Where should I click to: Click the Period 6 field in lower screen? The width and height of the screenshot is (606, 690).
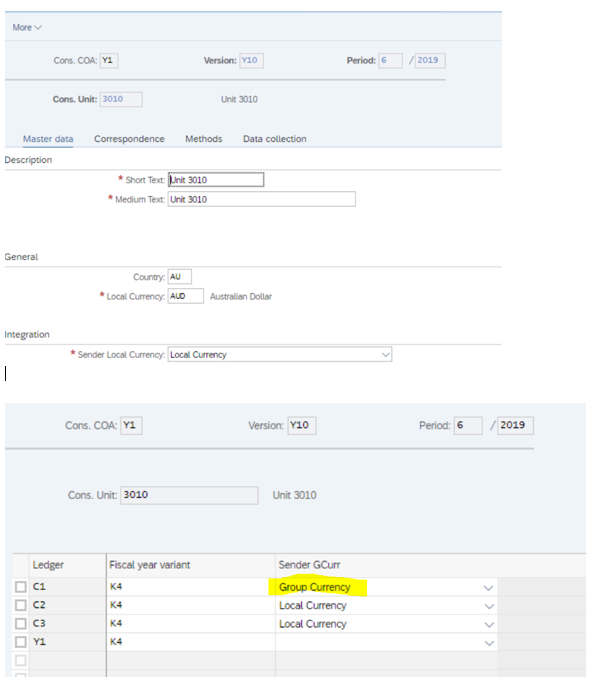468,426
